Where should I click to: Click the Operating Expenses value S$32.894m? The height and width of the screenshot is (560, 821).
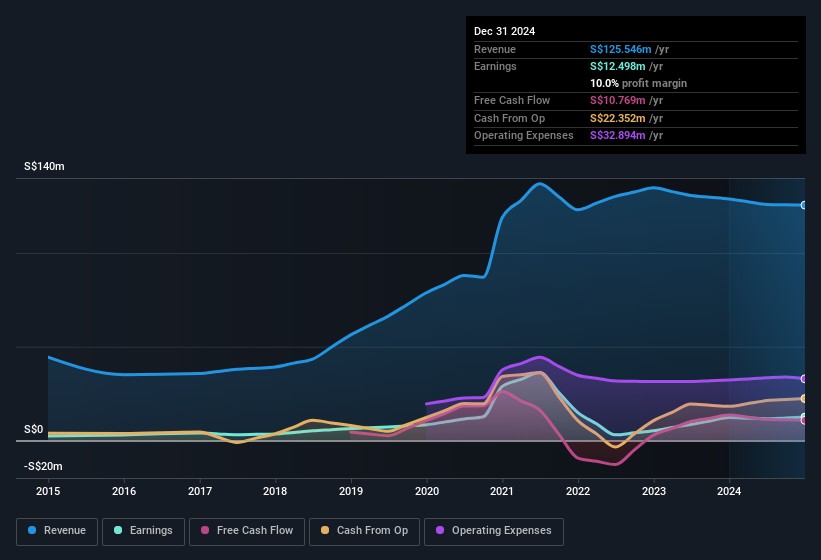[x=626, y=135]
